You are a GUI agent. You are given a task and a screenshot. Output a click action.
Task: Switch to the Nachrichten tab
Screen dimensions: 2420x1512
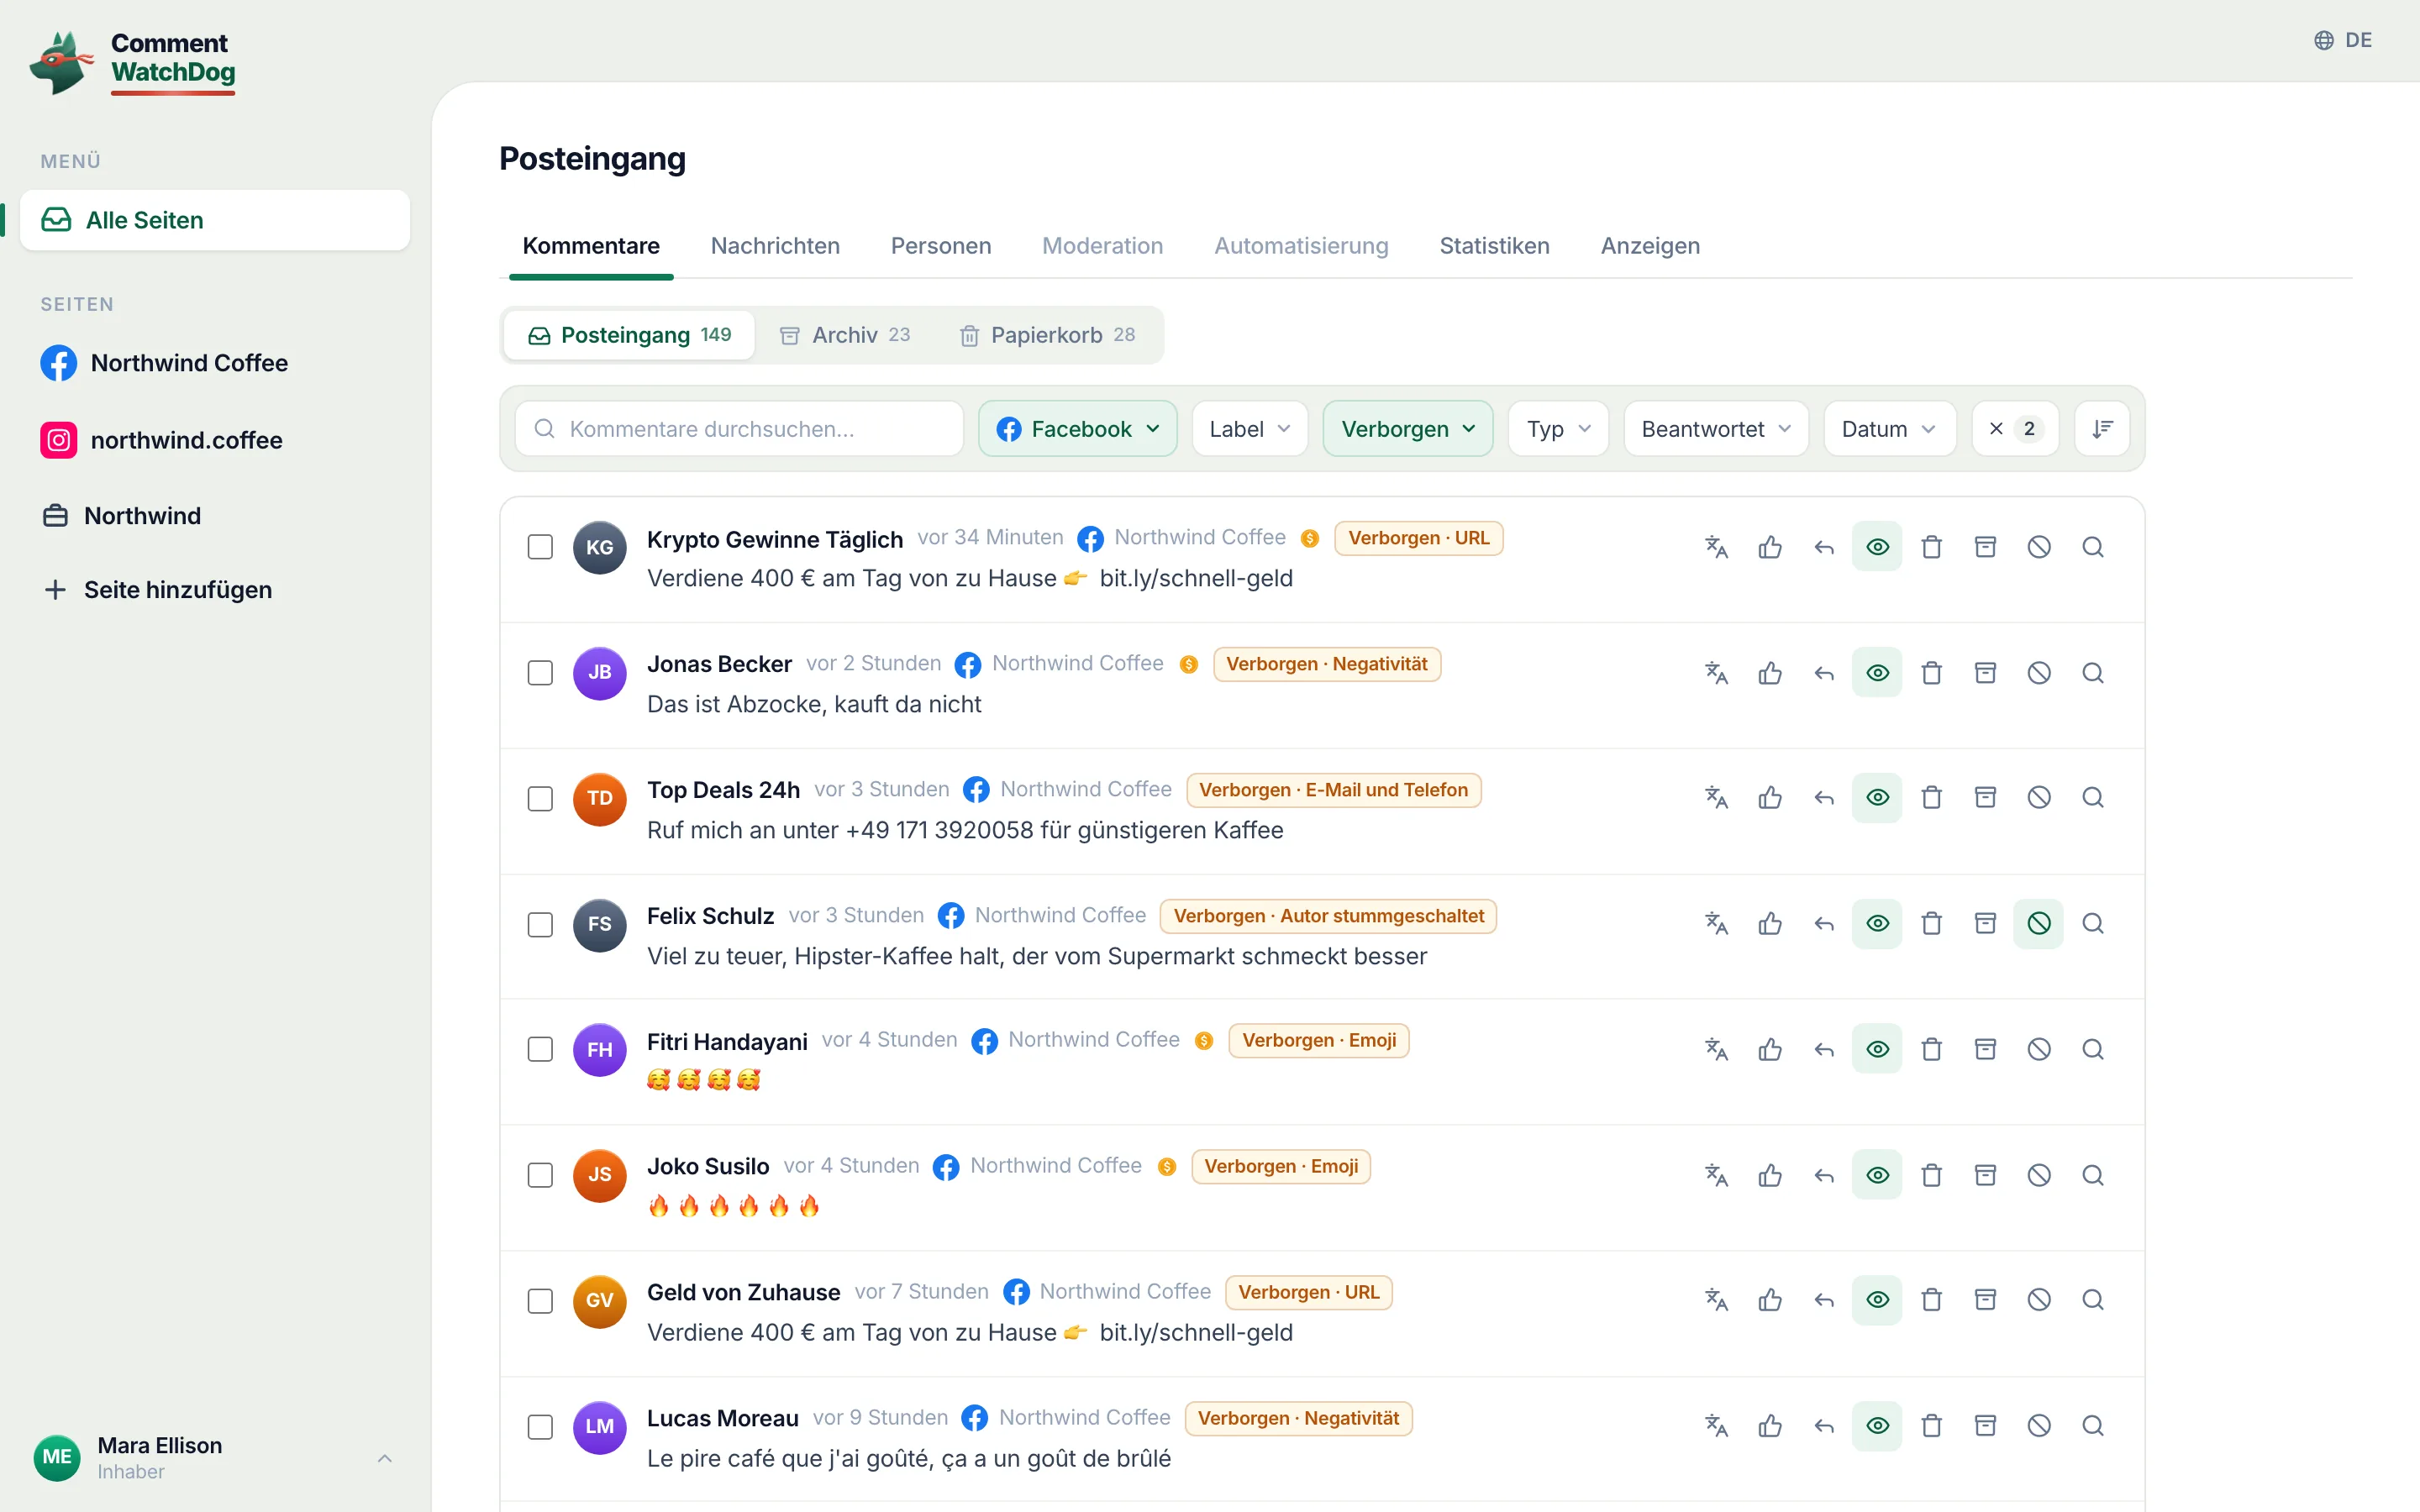775,246
